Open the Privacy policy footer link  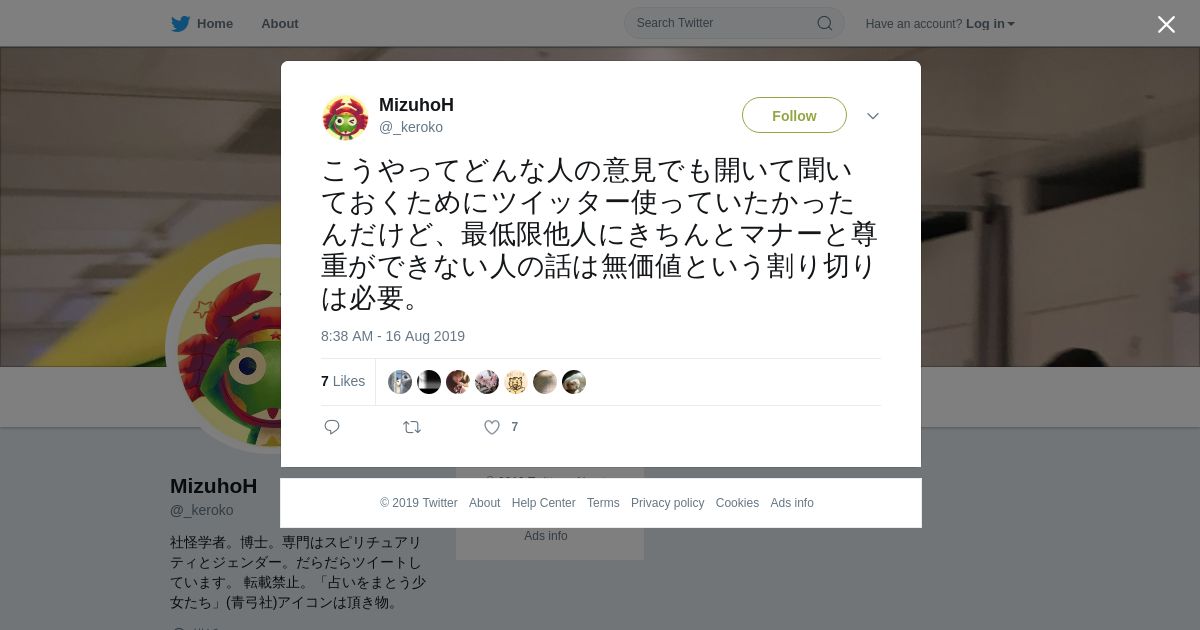667,503
